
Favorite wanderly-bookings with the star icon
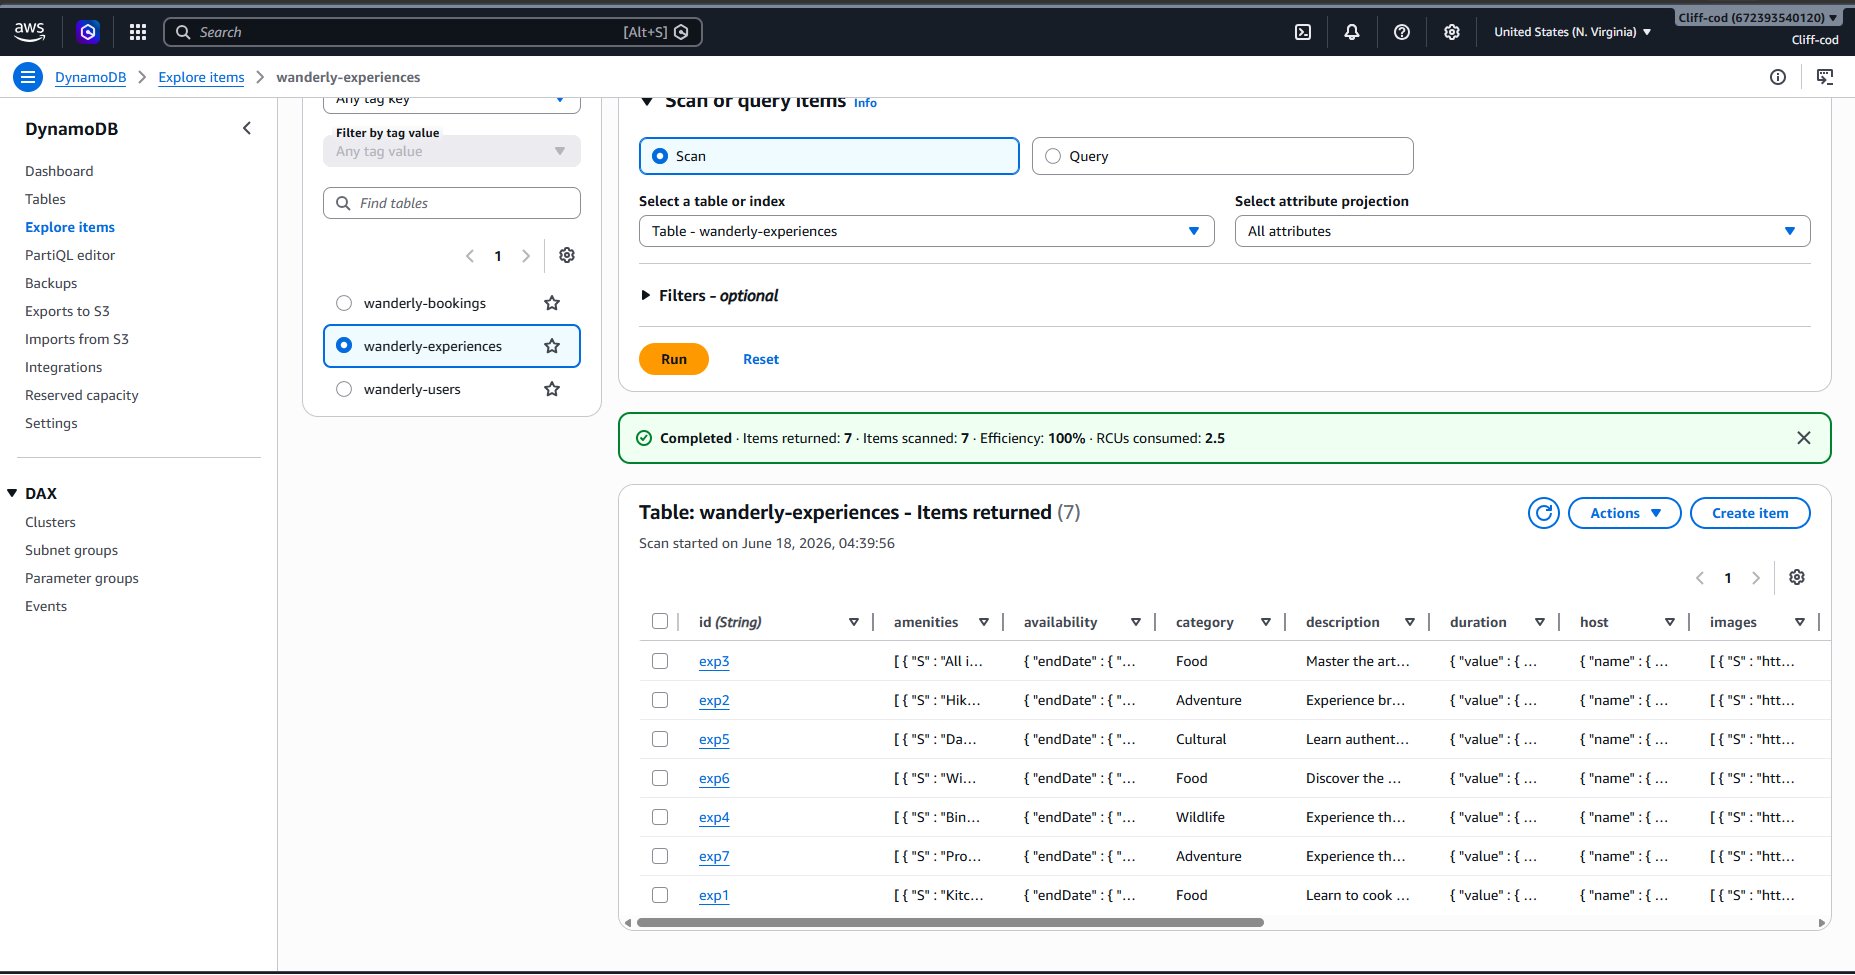552,303
